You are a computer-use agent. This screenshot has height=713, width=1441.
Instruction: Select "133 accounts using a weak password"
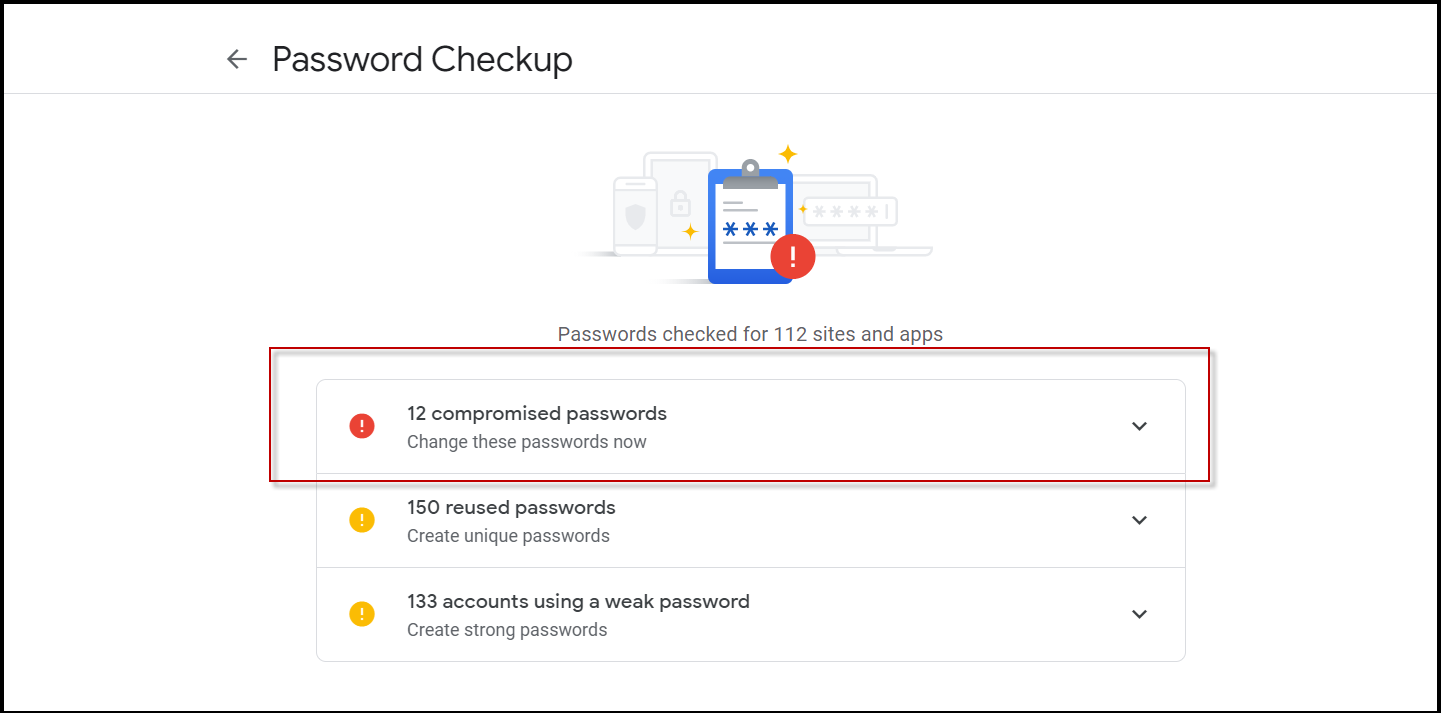point(578,601)
